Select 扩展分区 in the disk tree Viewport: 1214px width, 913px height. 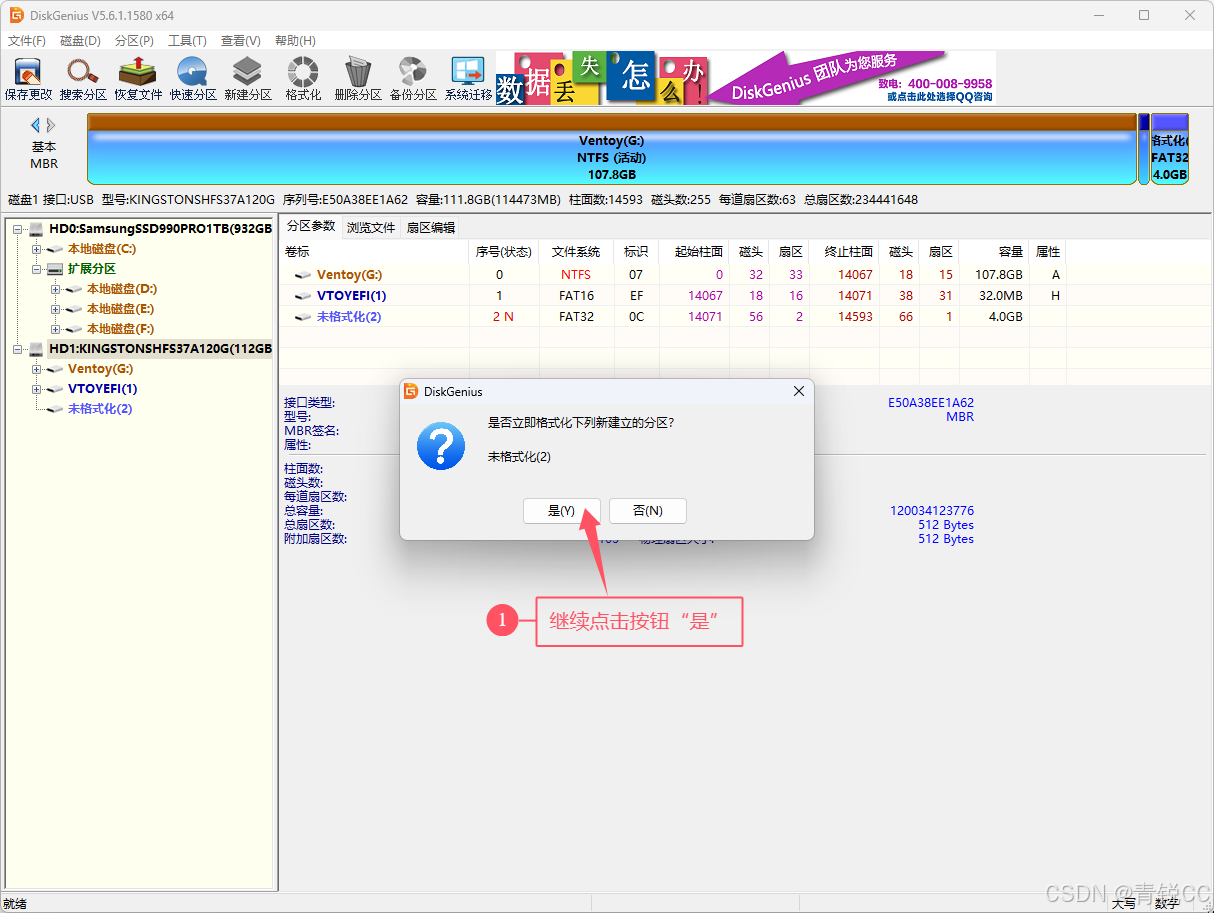coord(92,269)
